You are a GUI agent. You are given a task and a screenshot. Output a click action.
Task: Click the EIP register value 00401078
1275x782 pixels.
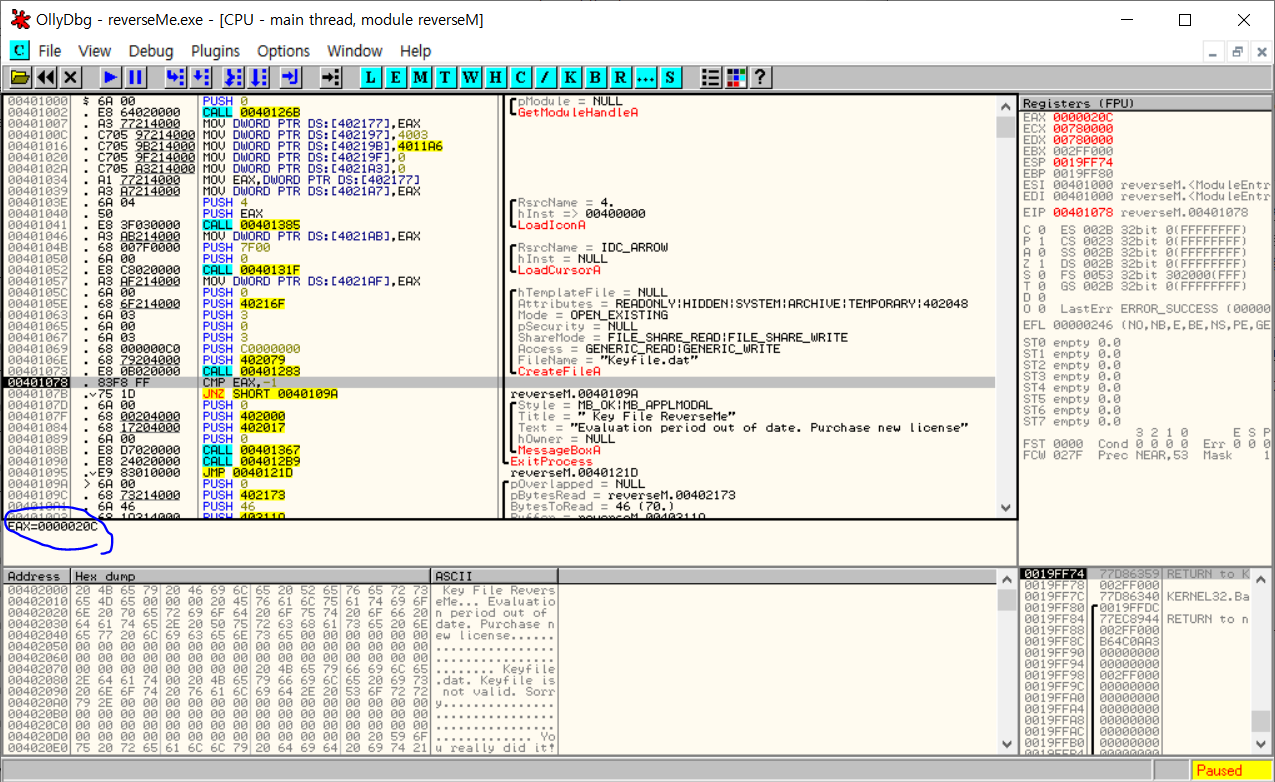tap(1083, 212)
